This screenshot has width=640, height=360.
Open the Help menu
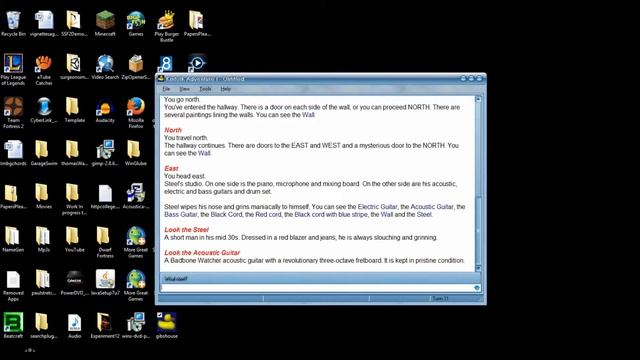[x=225, y=89]
